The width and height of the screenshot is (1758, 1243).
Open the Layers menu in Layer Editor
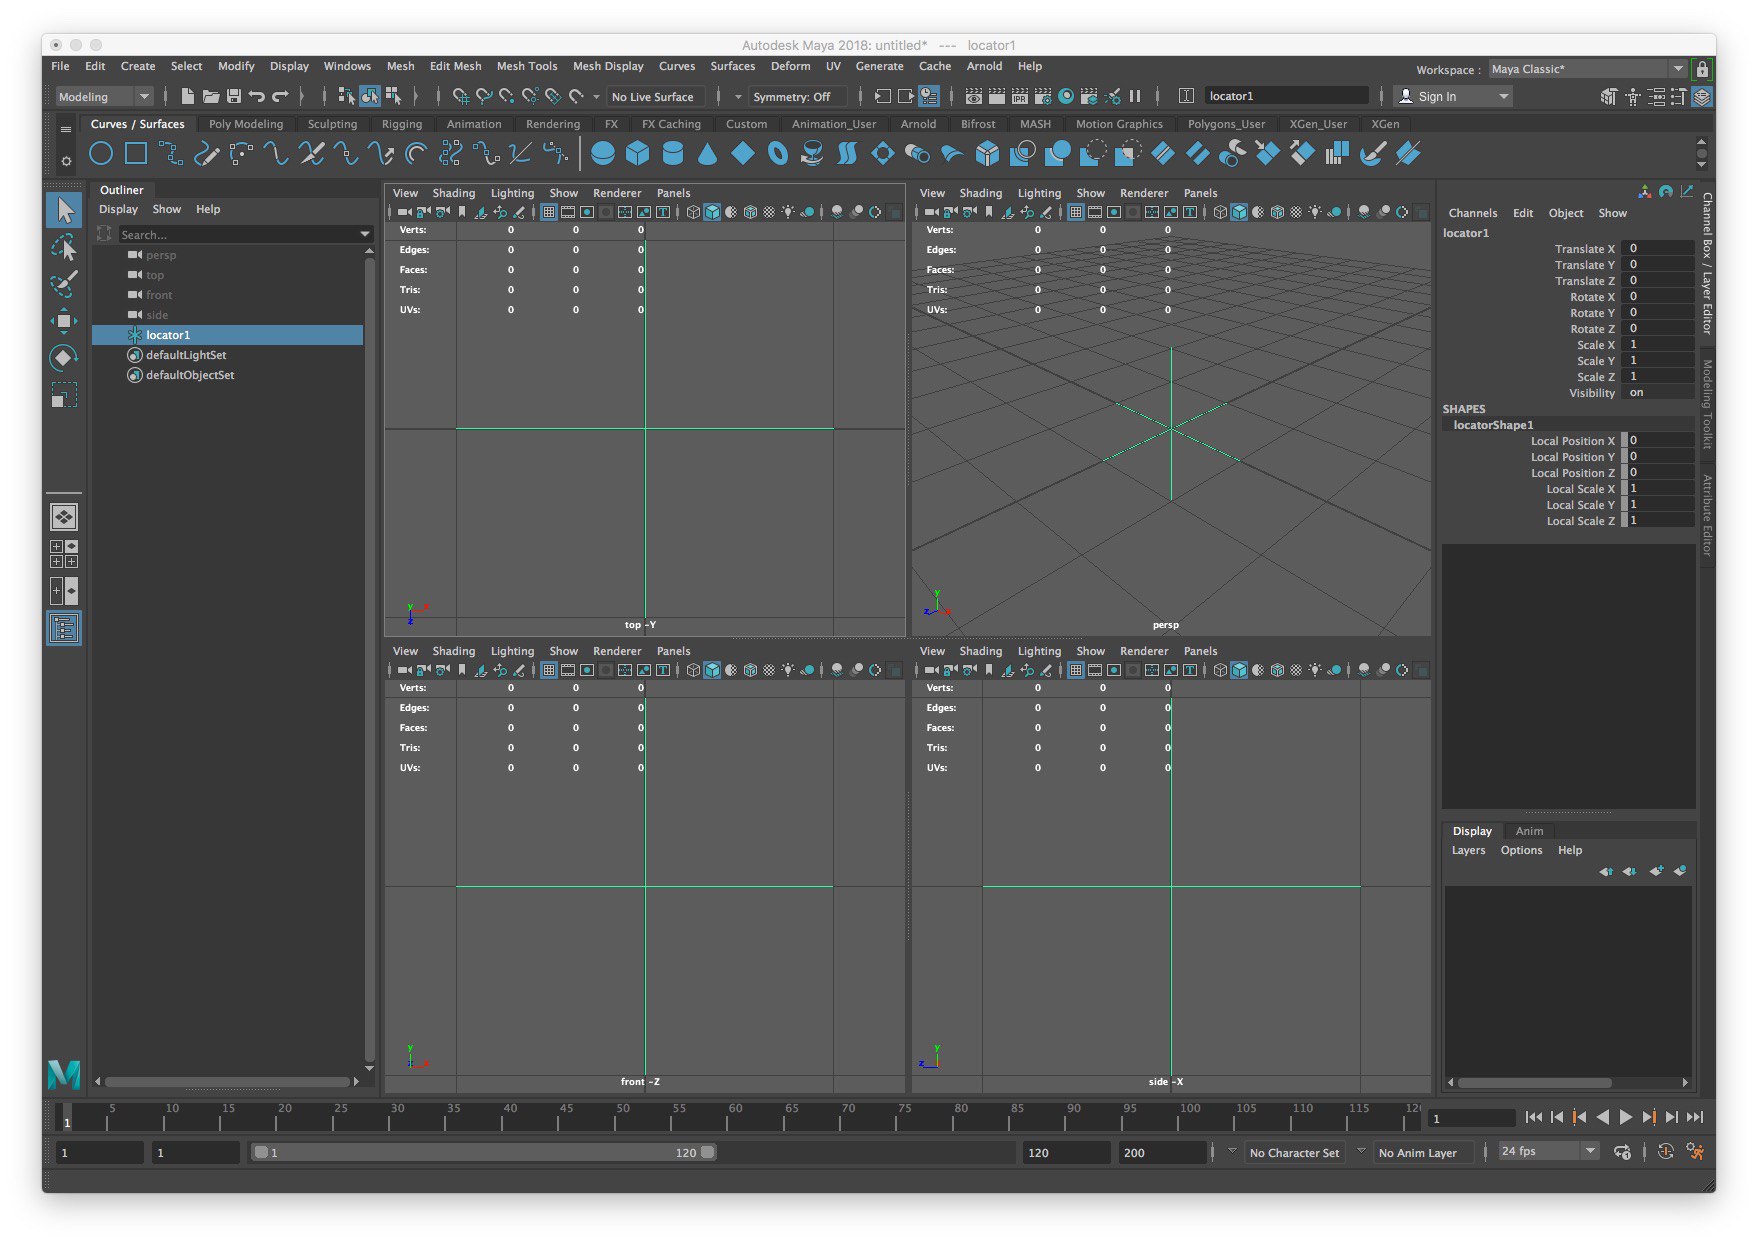coord(1468,850)
